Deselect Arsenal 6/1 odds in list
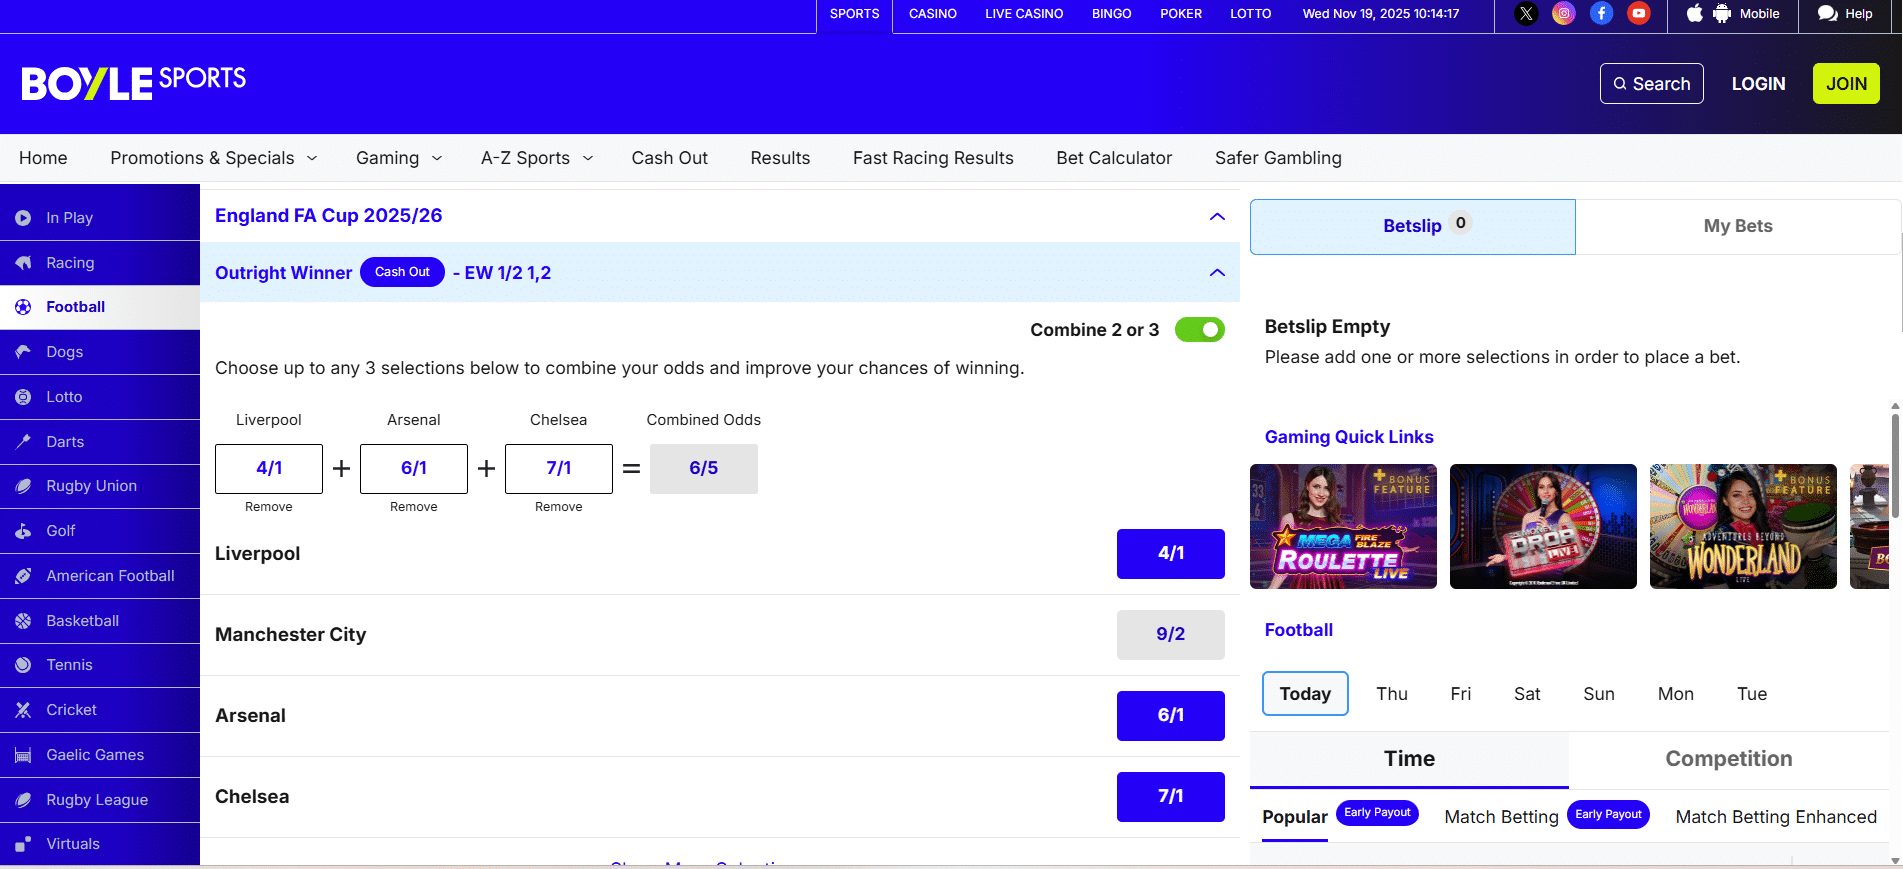Screen dimensions: 1903x869 (1171, 716)
